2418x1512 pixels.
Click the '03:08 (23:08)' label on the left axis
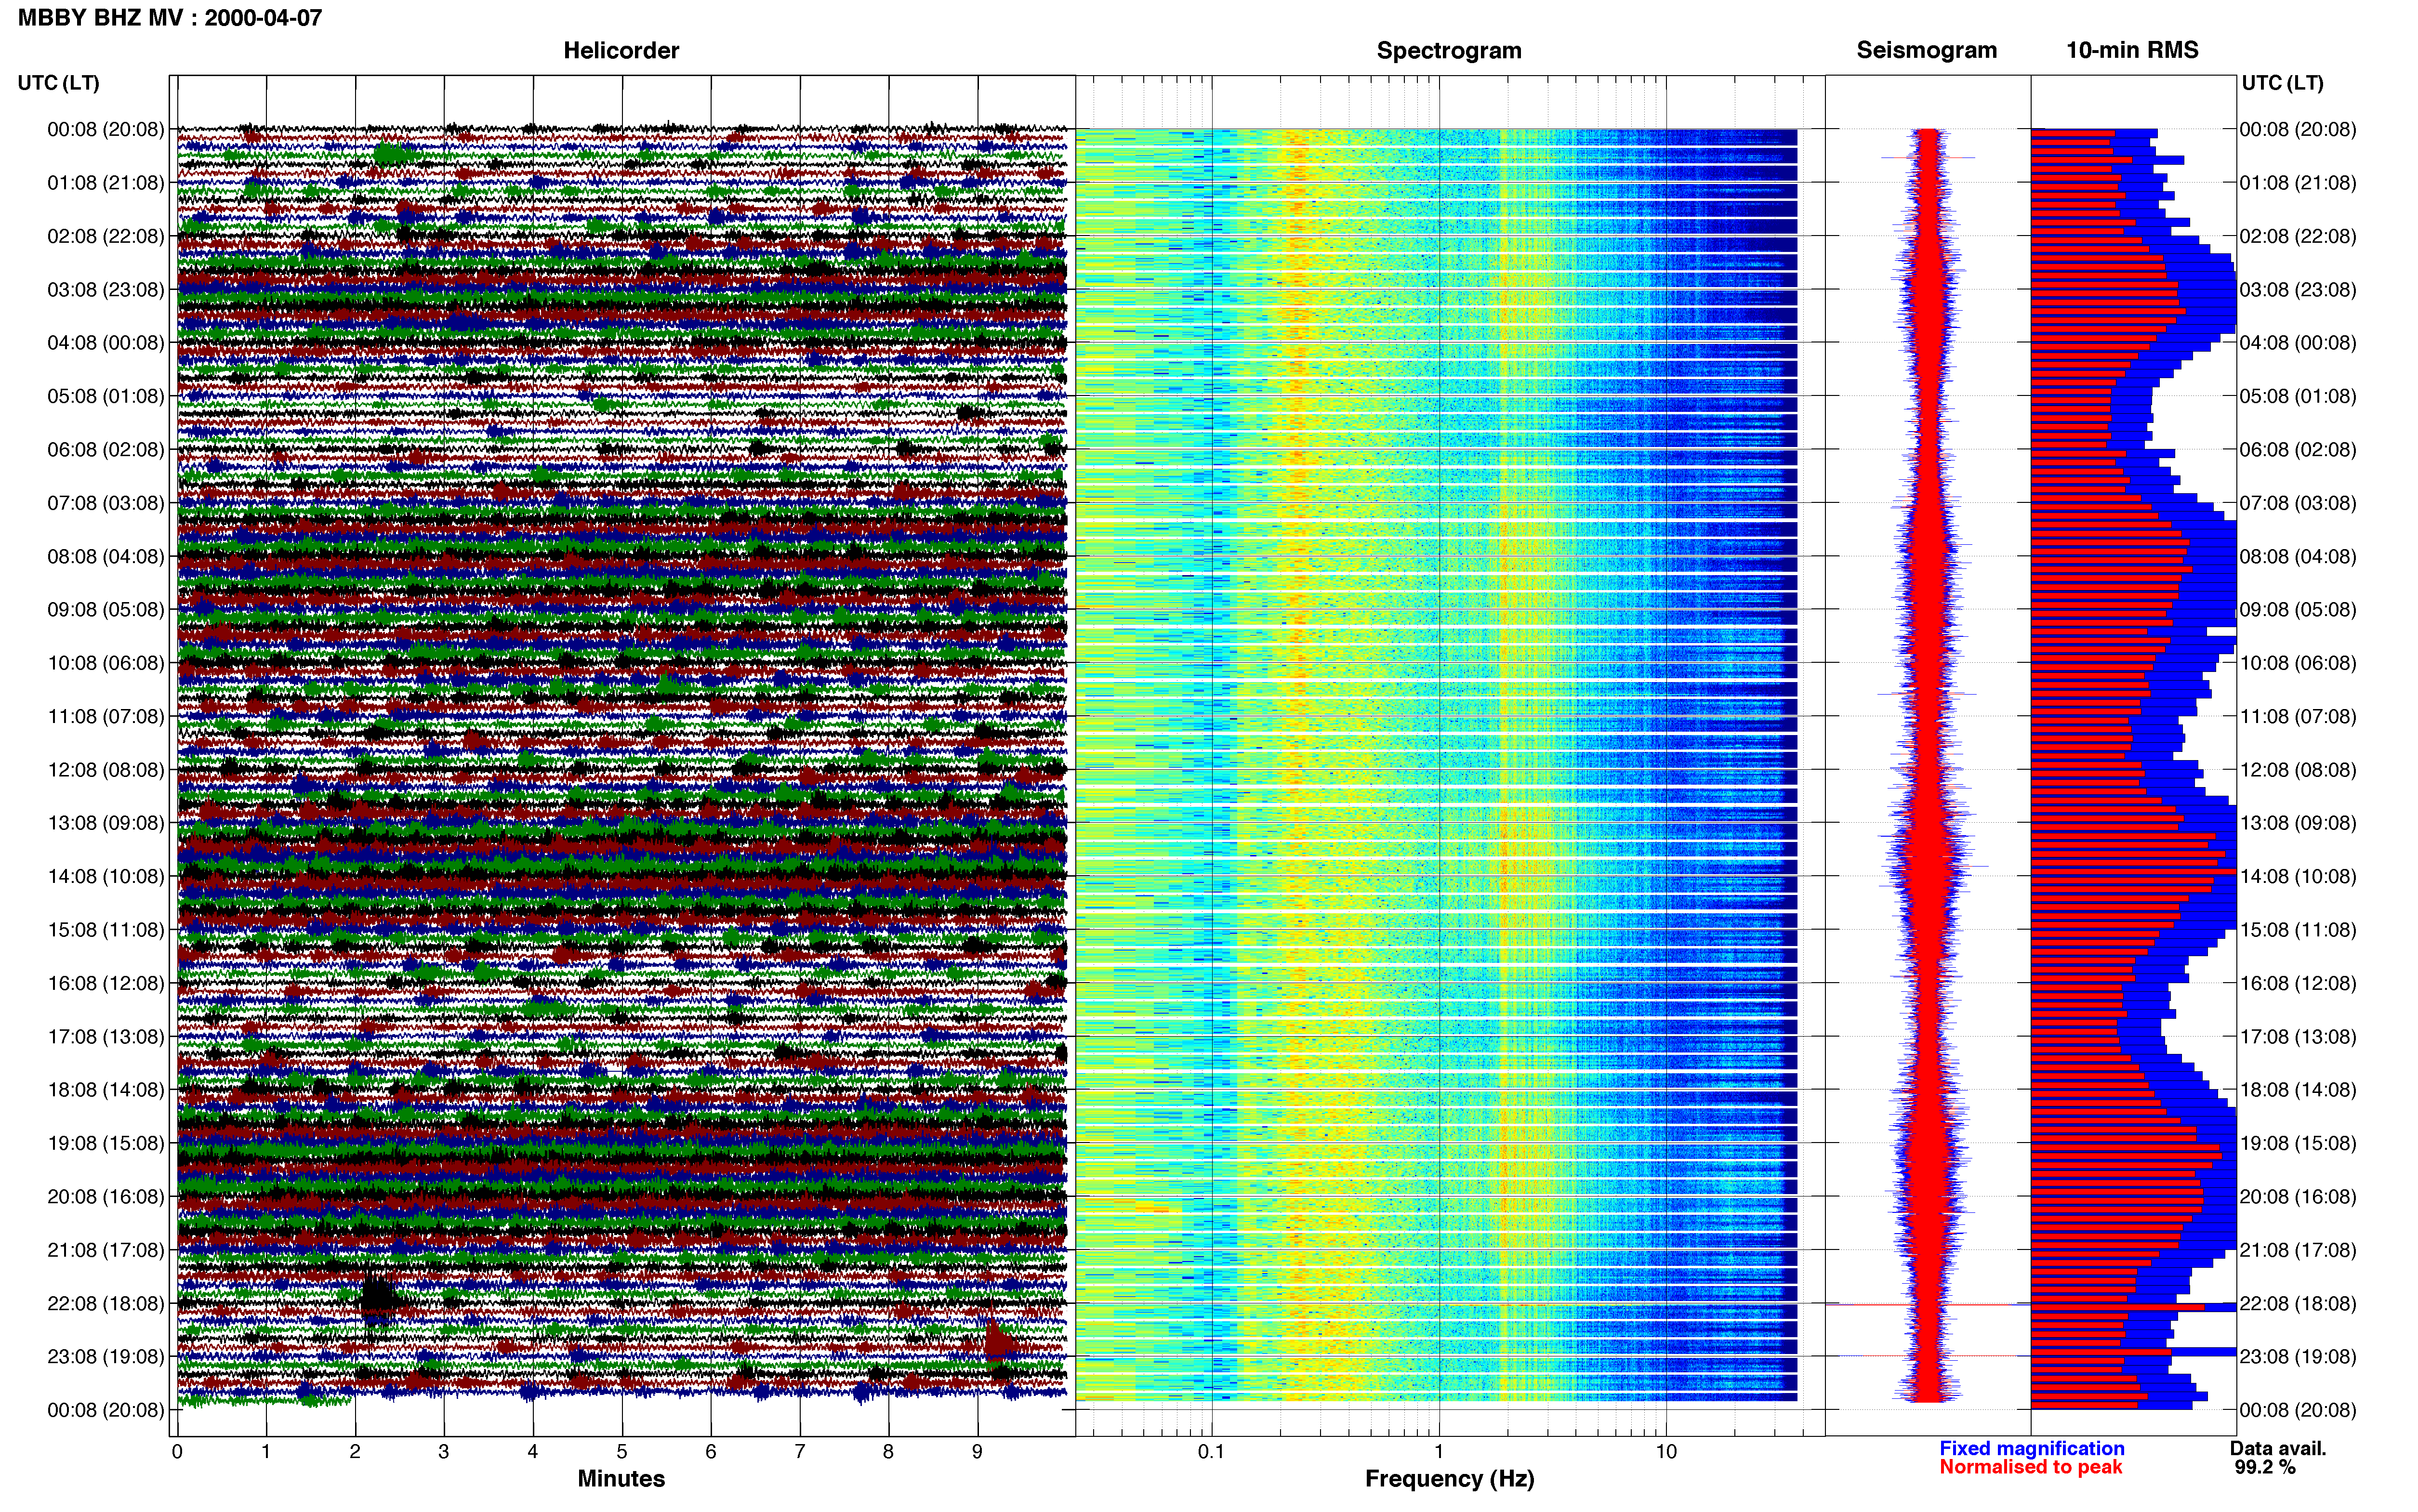[105, 290]
